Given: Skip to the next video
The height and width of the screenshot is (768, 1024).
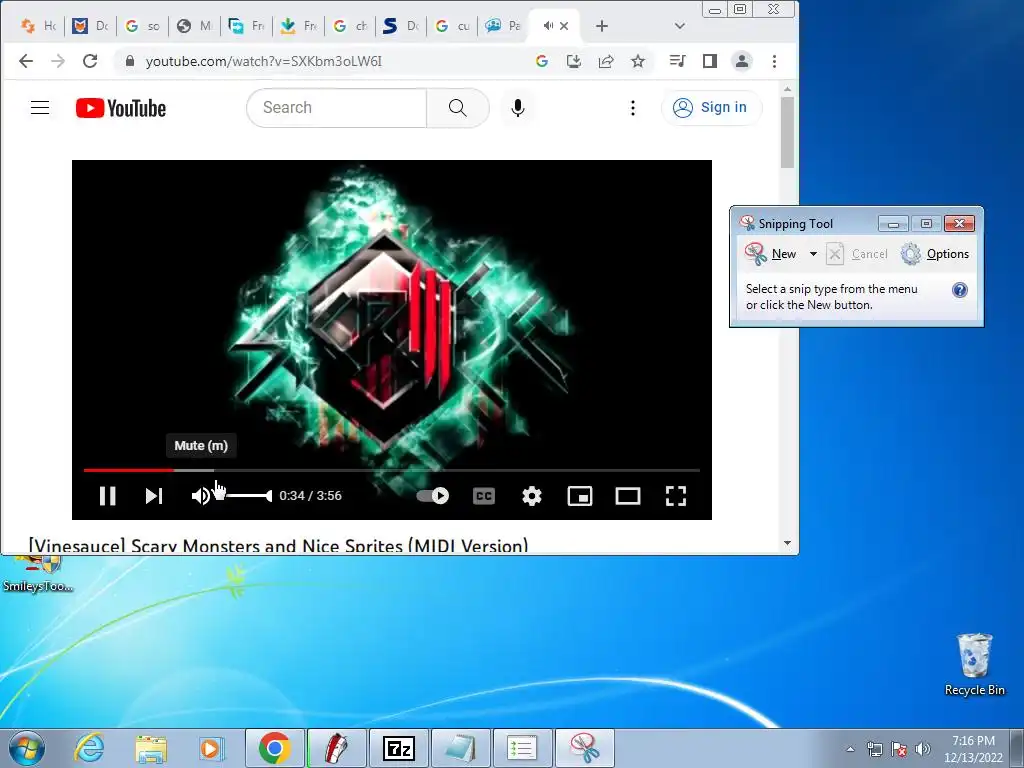Looking at the screenshot, I should click(153, 496).
